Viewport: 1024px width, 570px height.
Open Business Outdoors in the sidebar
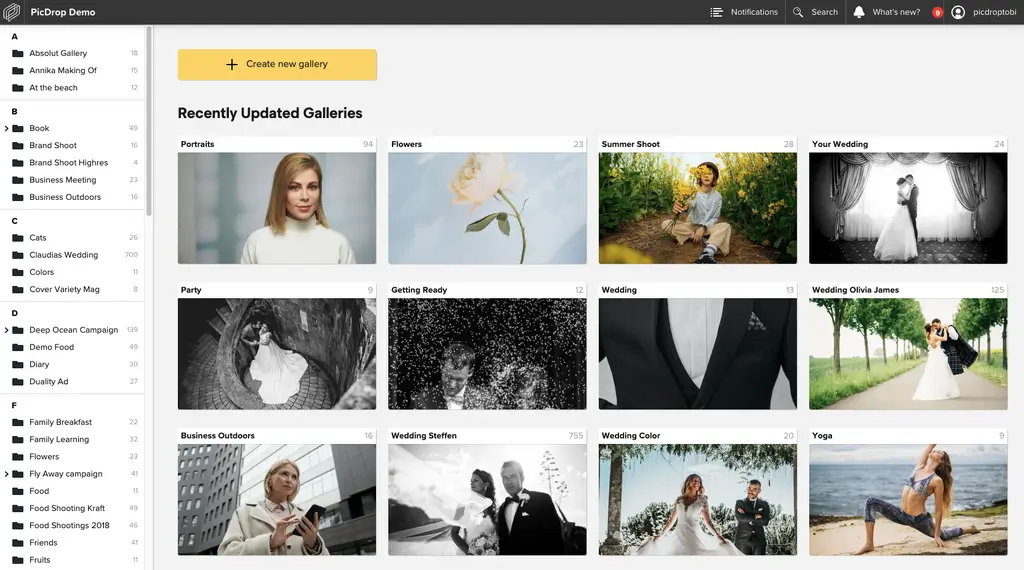(65, 197)
